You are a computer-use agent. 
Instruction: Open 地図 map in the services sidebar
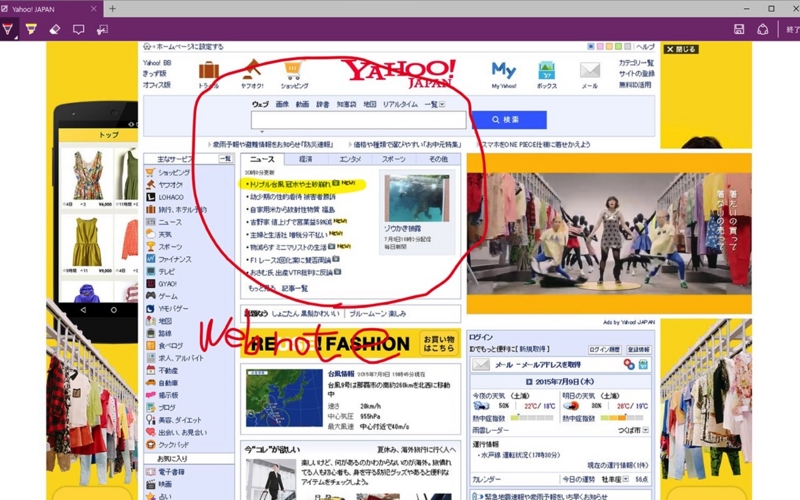[x=165, y=321]
